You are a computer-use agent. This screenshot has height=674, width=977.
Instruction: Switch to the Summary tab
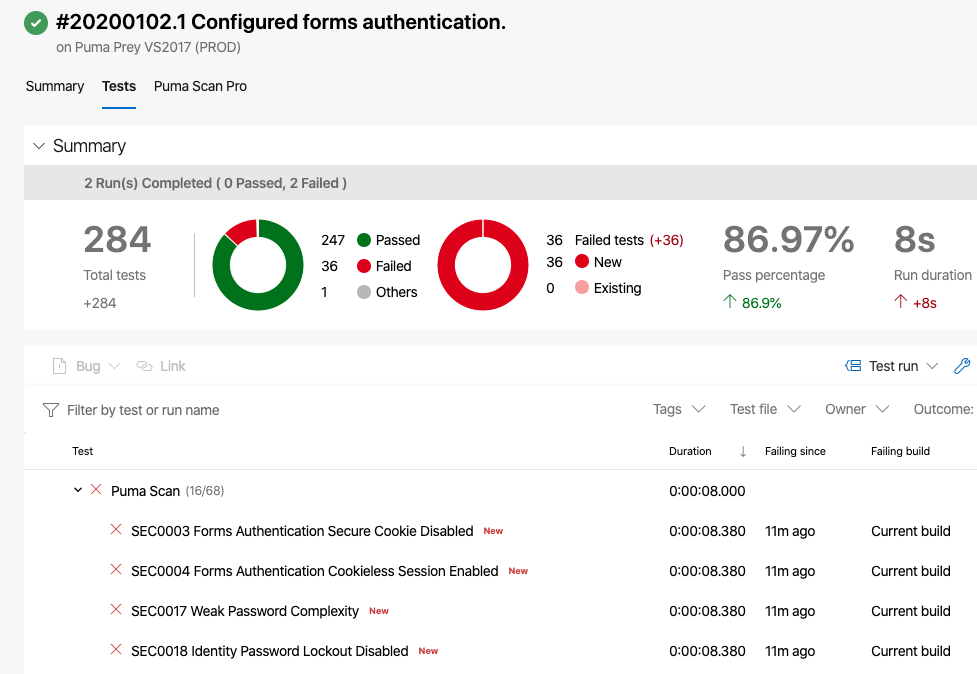(x=55, y=86)
